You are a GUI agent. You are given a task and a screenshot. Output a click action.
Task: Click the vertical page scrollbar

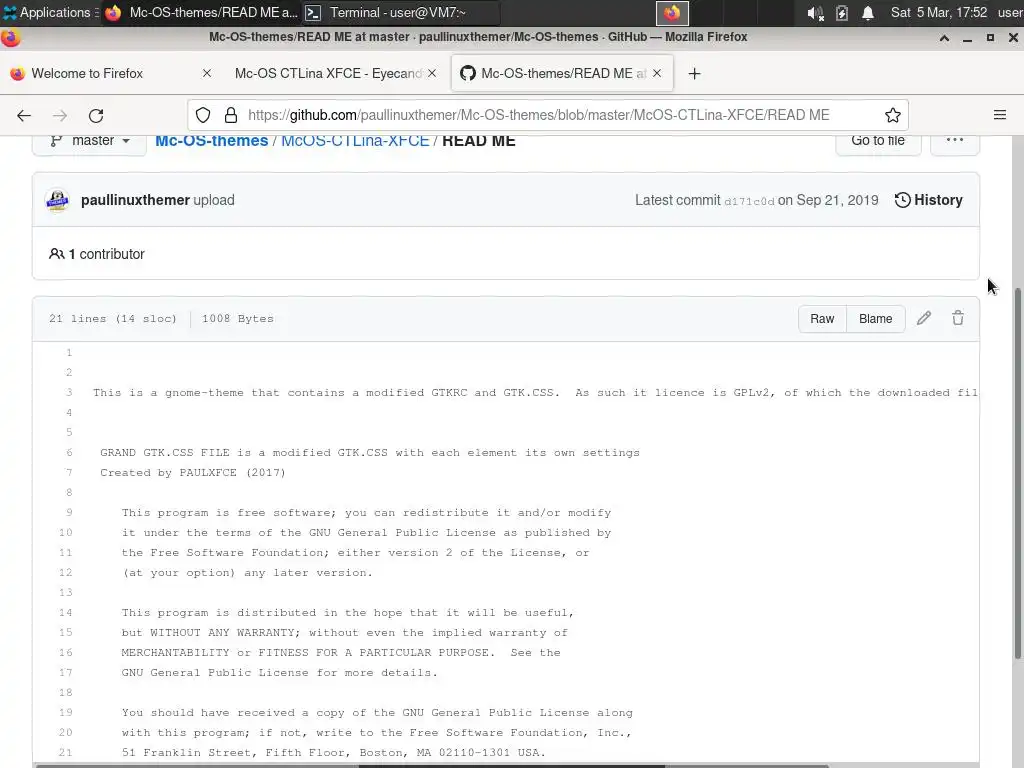[1017, 473]
